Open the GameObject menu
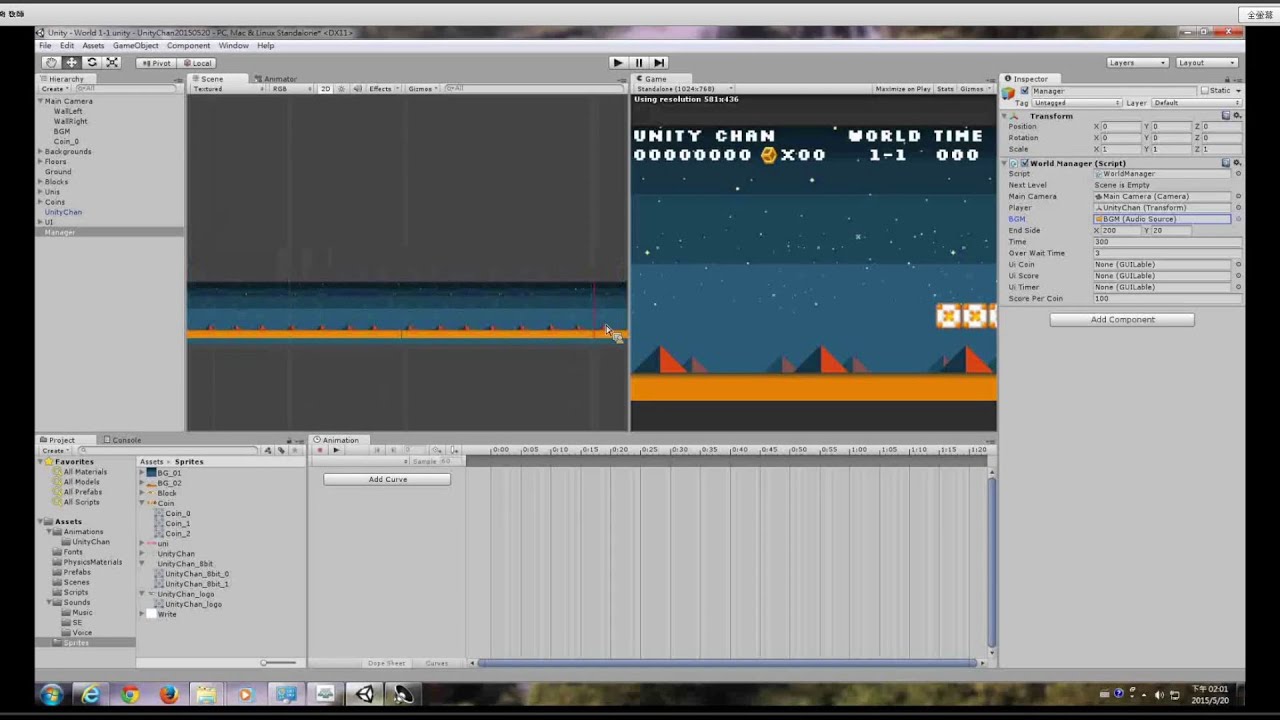This screenshot has width=1280, height=720. (x=135, y=46)
